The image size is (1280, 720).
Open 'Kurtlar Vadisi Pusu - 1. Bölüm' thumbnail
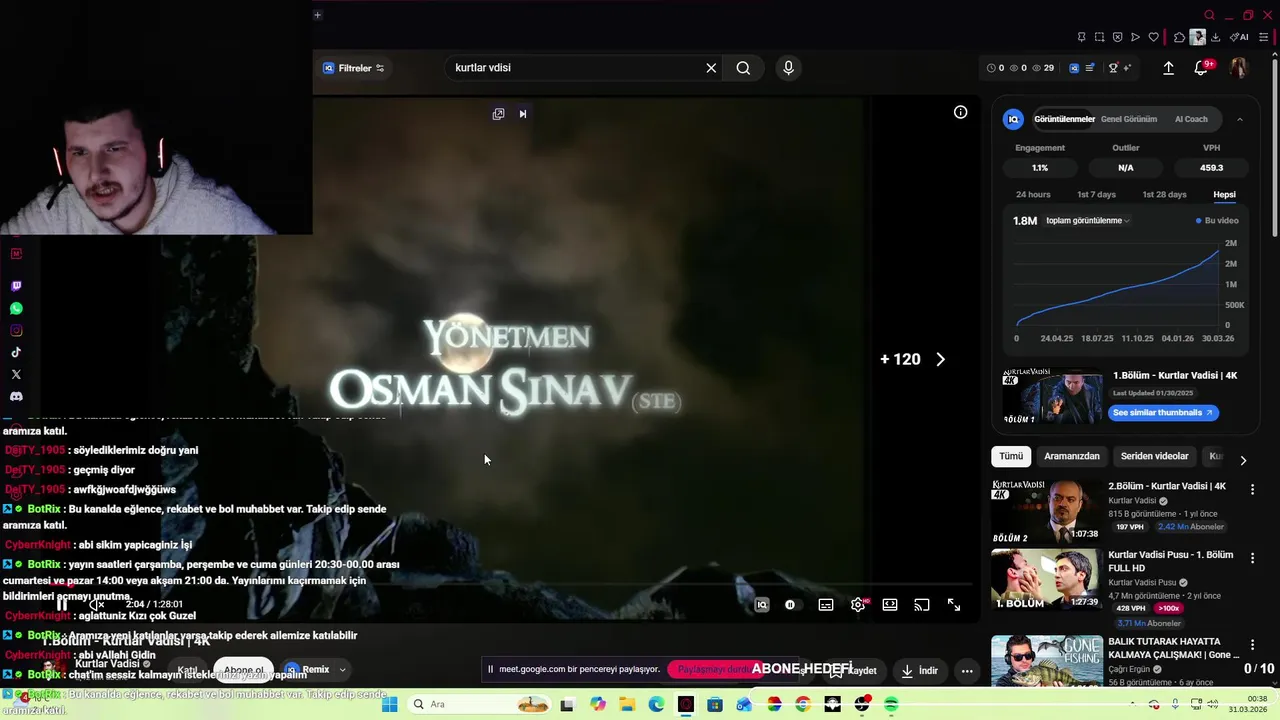(1046, 579)
